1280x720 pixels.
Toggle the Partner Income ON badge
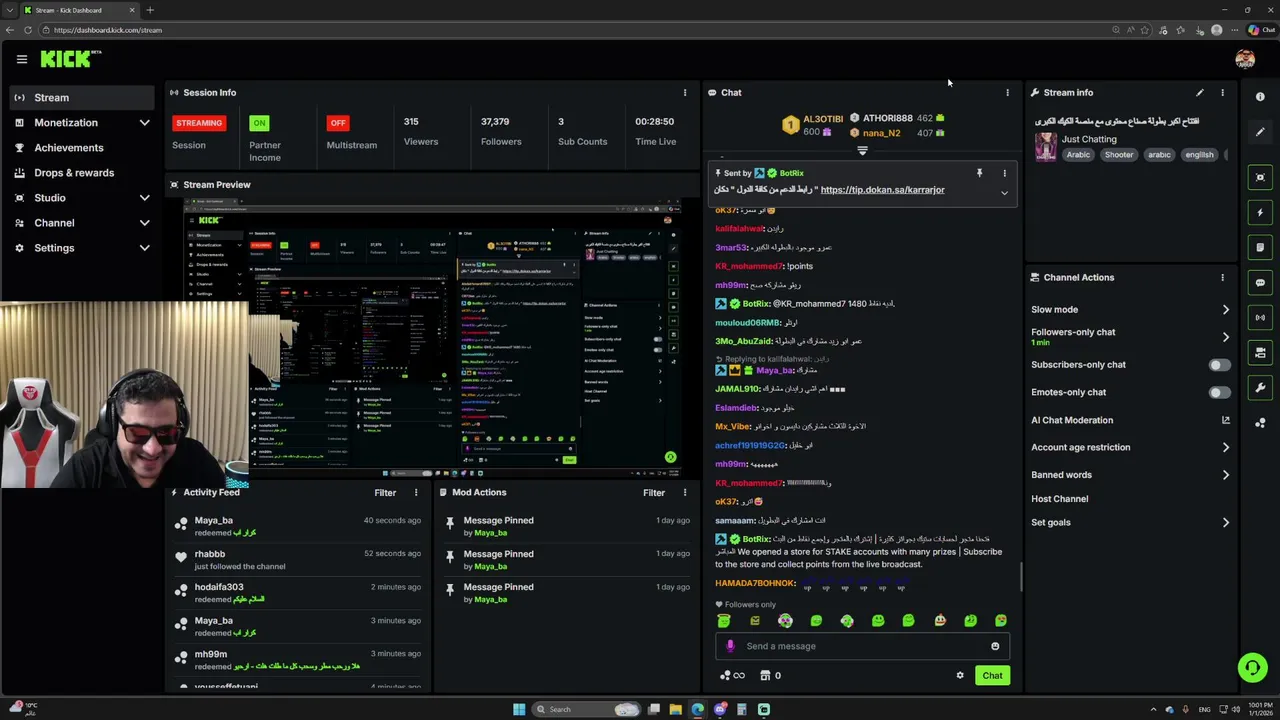259,123
